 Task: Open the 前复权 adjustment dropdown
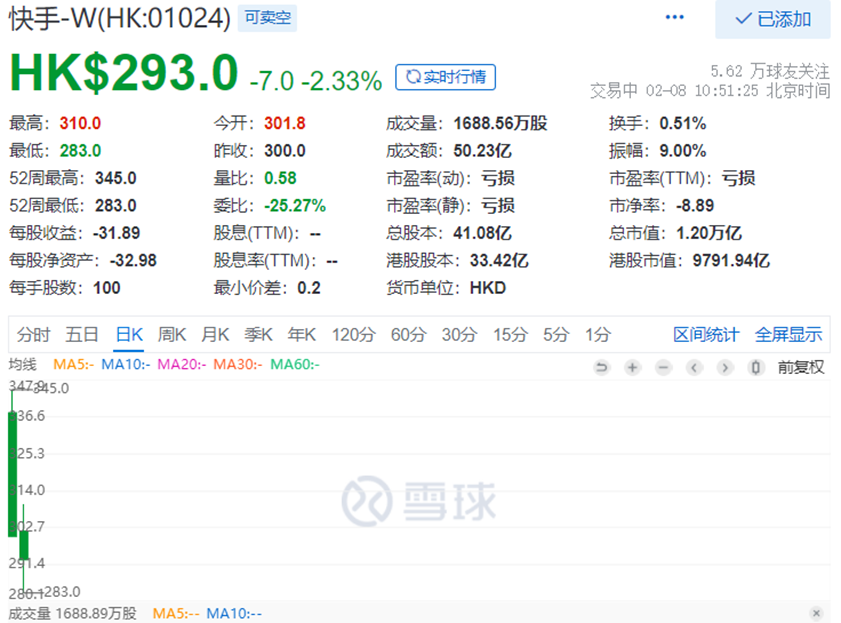[x=801, y=367]
